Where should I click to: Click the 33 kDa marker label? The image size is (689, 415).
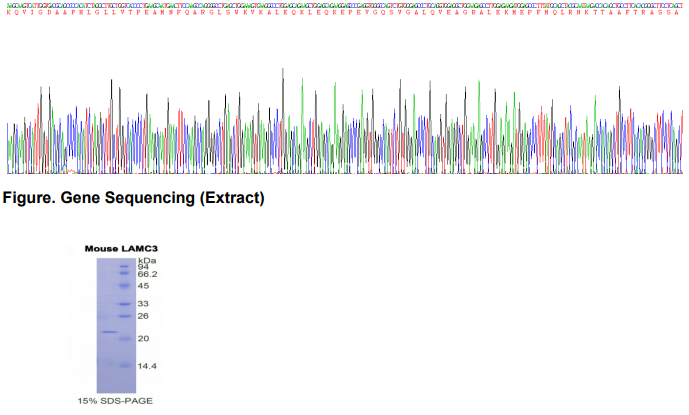[x=143, y=304]
